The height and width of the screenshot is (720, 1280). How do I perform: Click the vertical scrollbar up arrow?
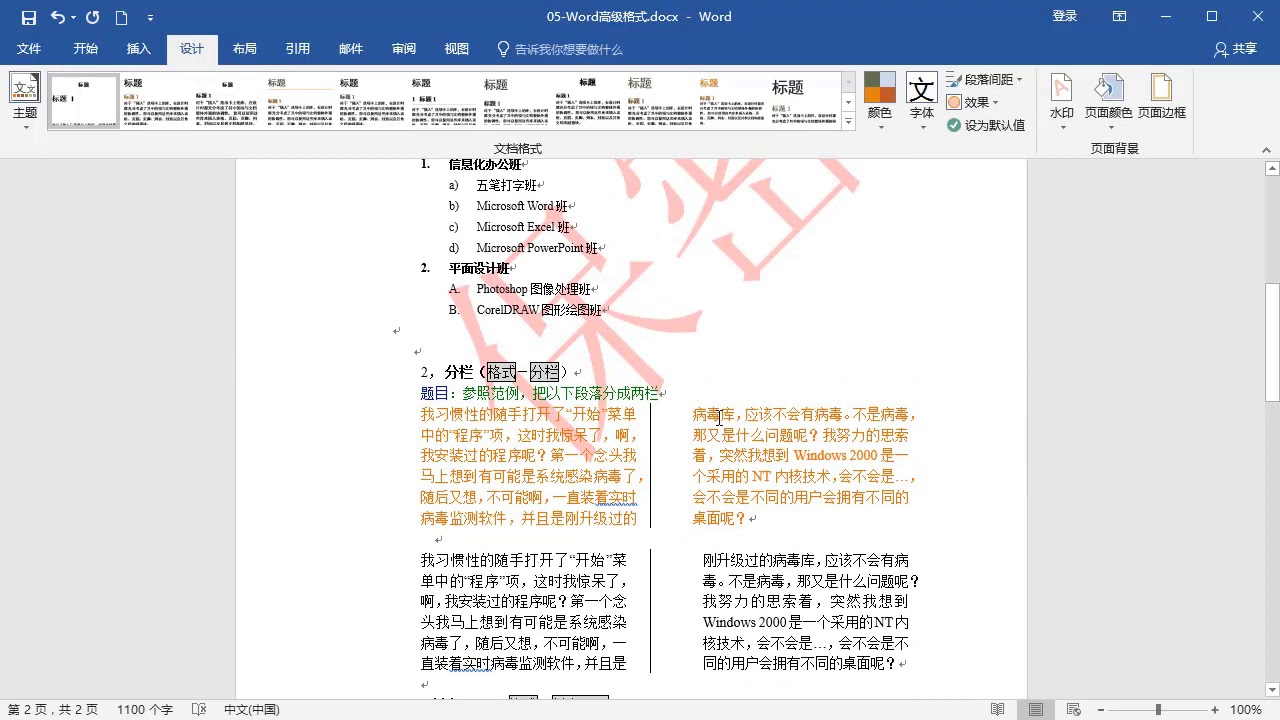[1271, 169]
